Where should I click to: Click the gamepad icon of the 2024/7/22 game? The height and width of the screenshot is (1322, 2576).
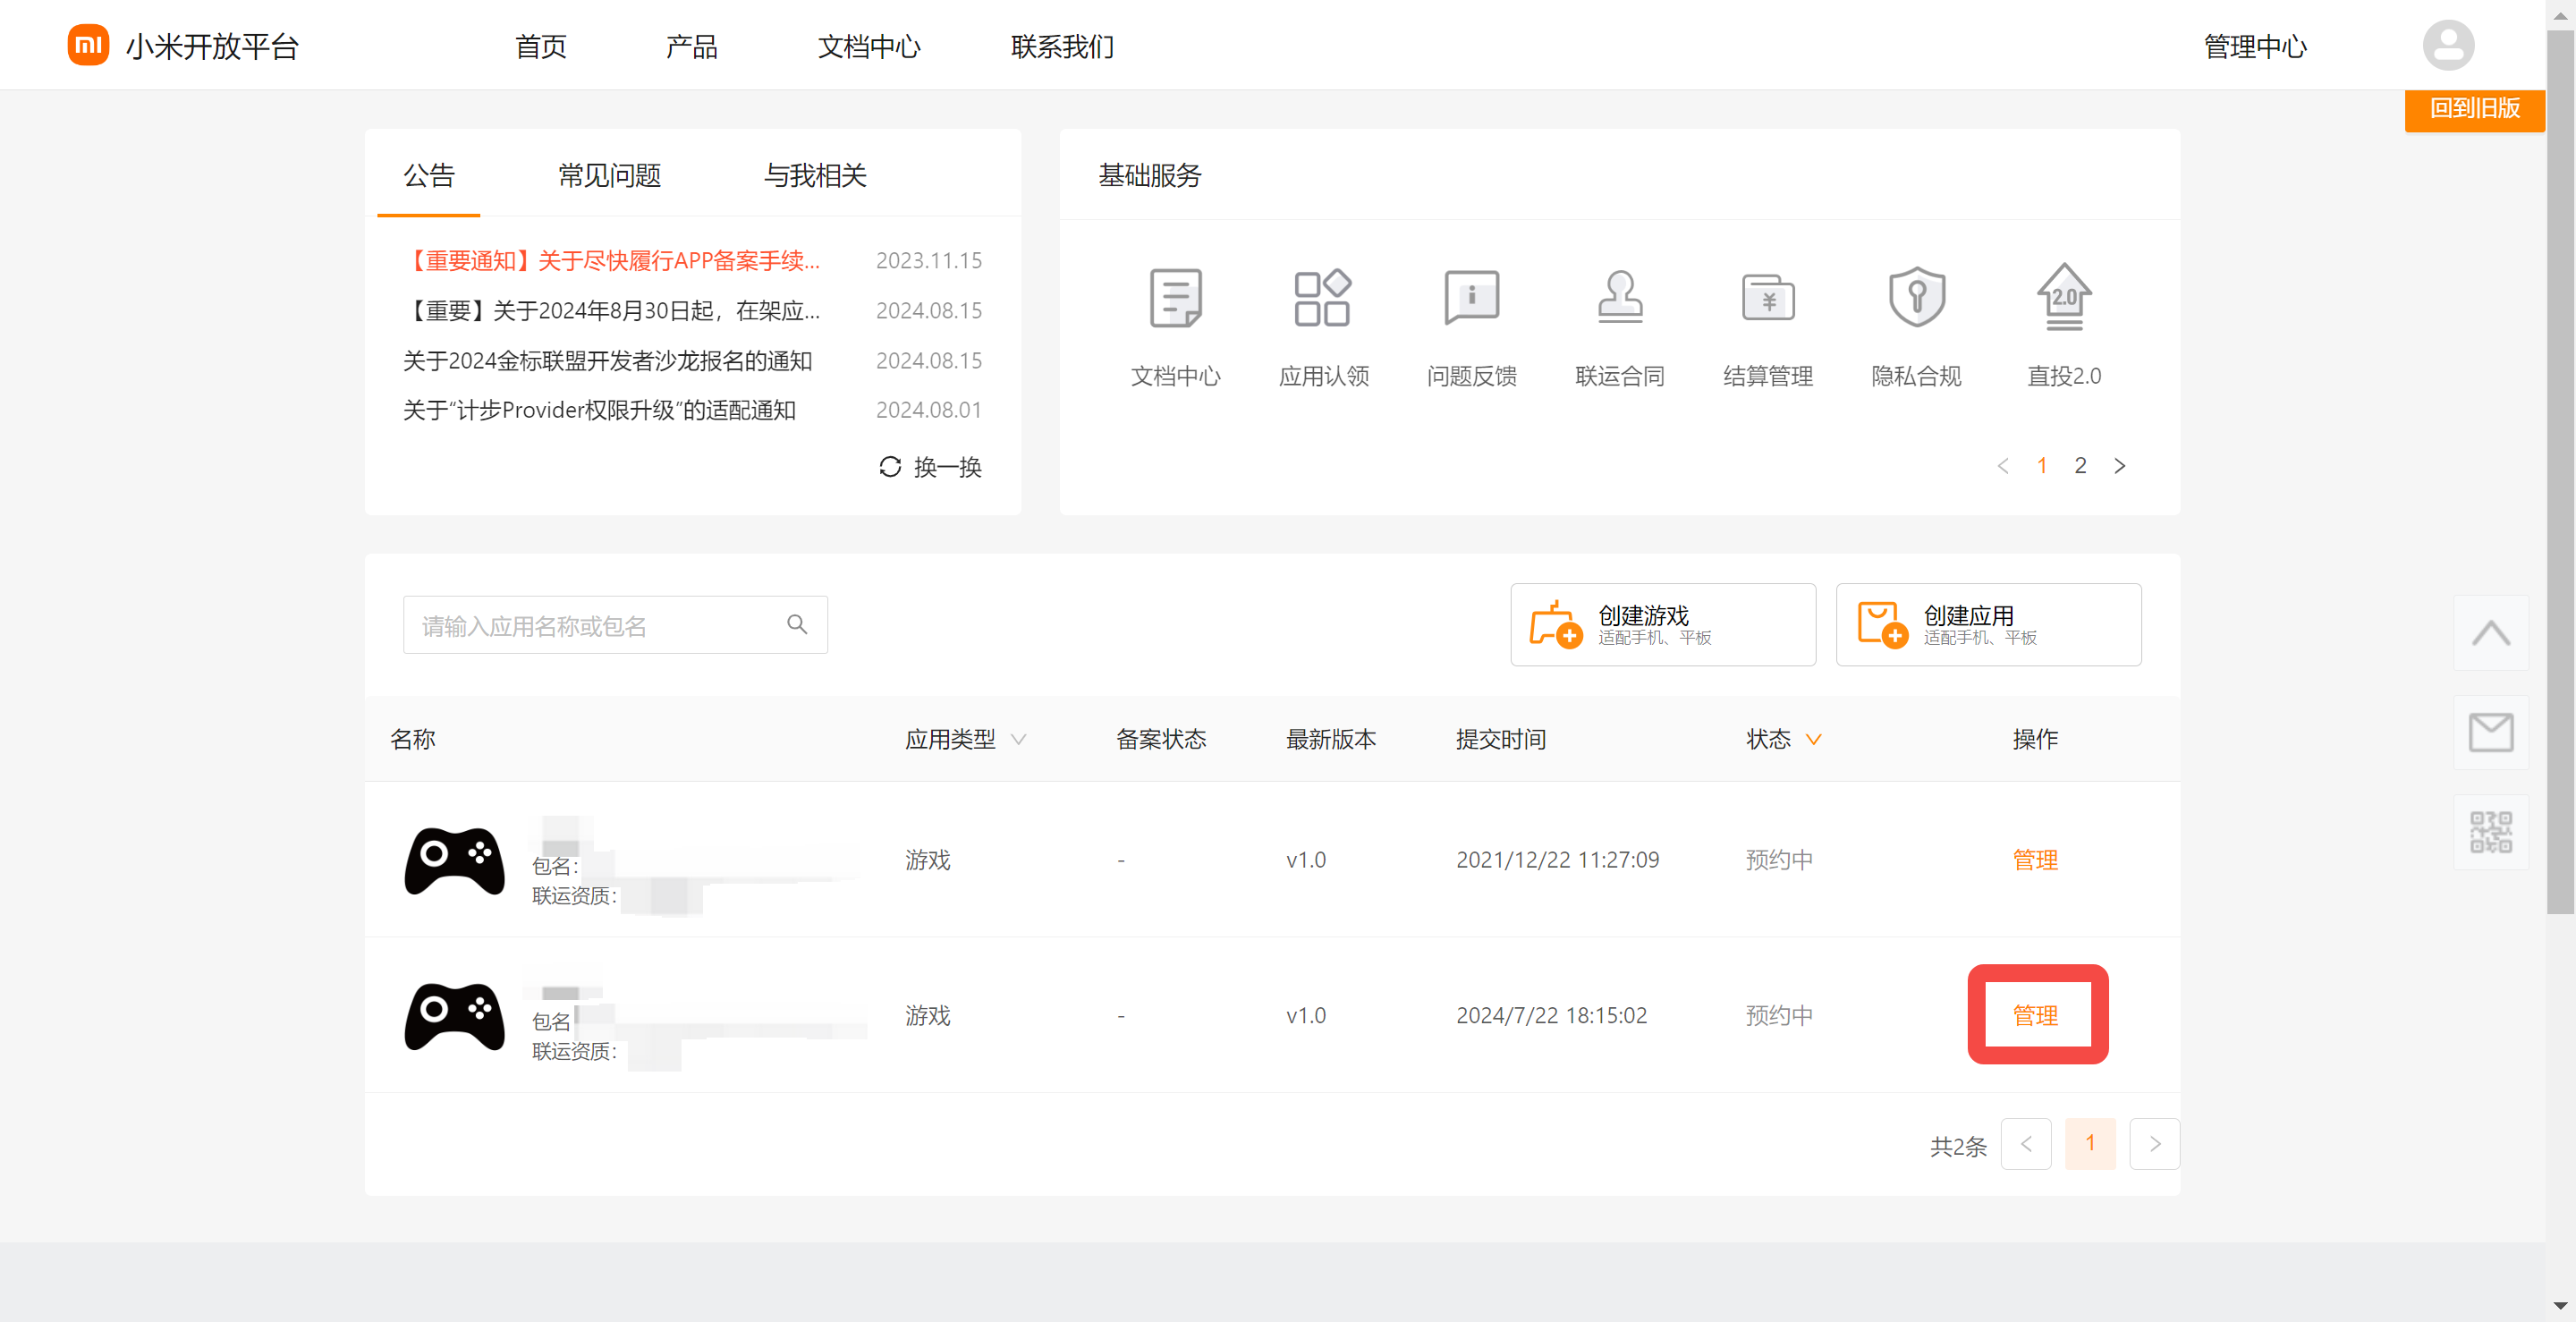pos(454,1016)
